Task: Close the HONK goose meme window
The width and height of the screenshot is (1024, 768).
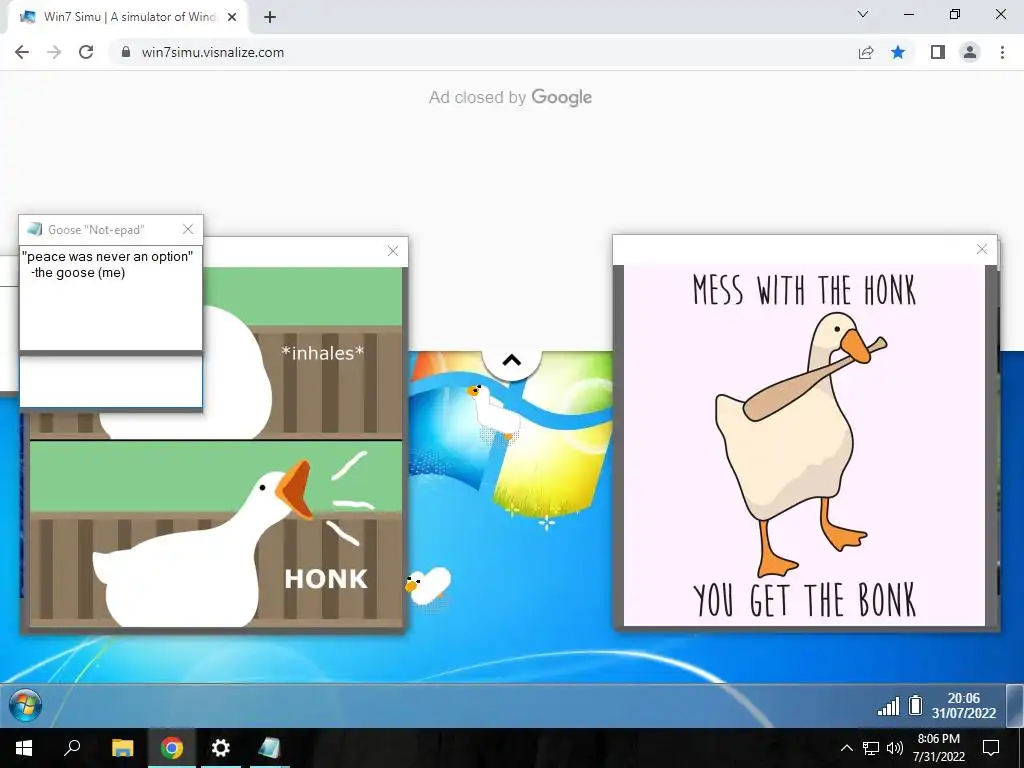Action: coord(392,251)
